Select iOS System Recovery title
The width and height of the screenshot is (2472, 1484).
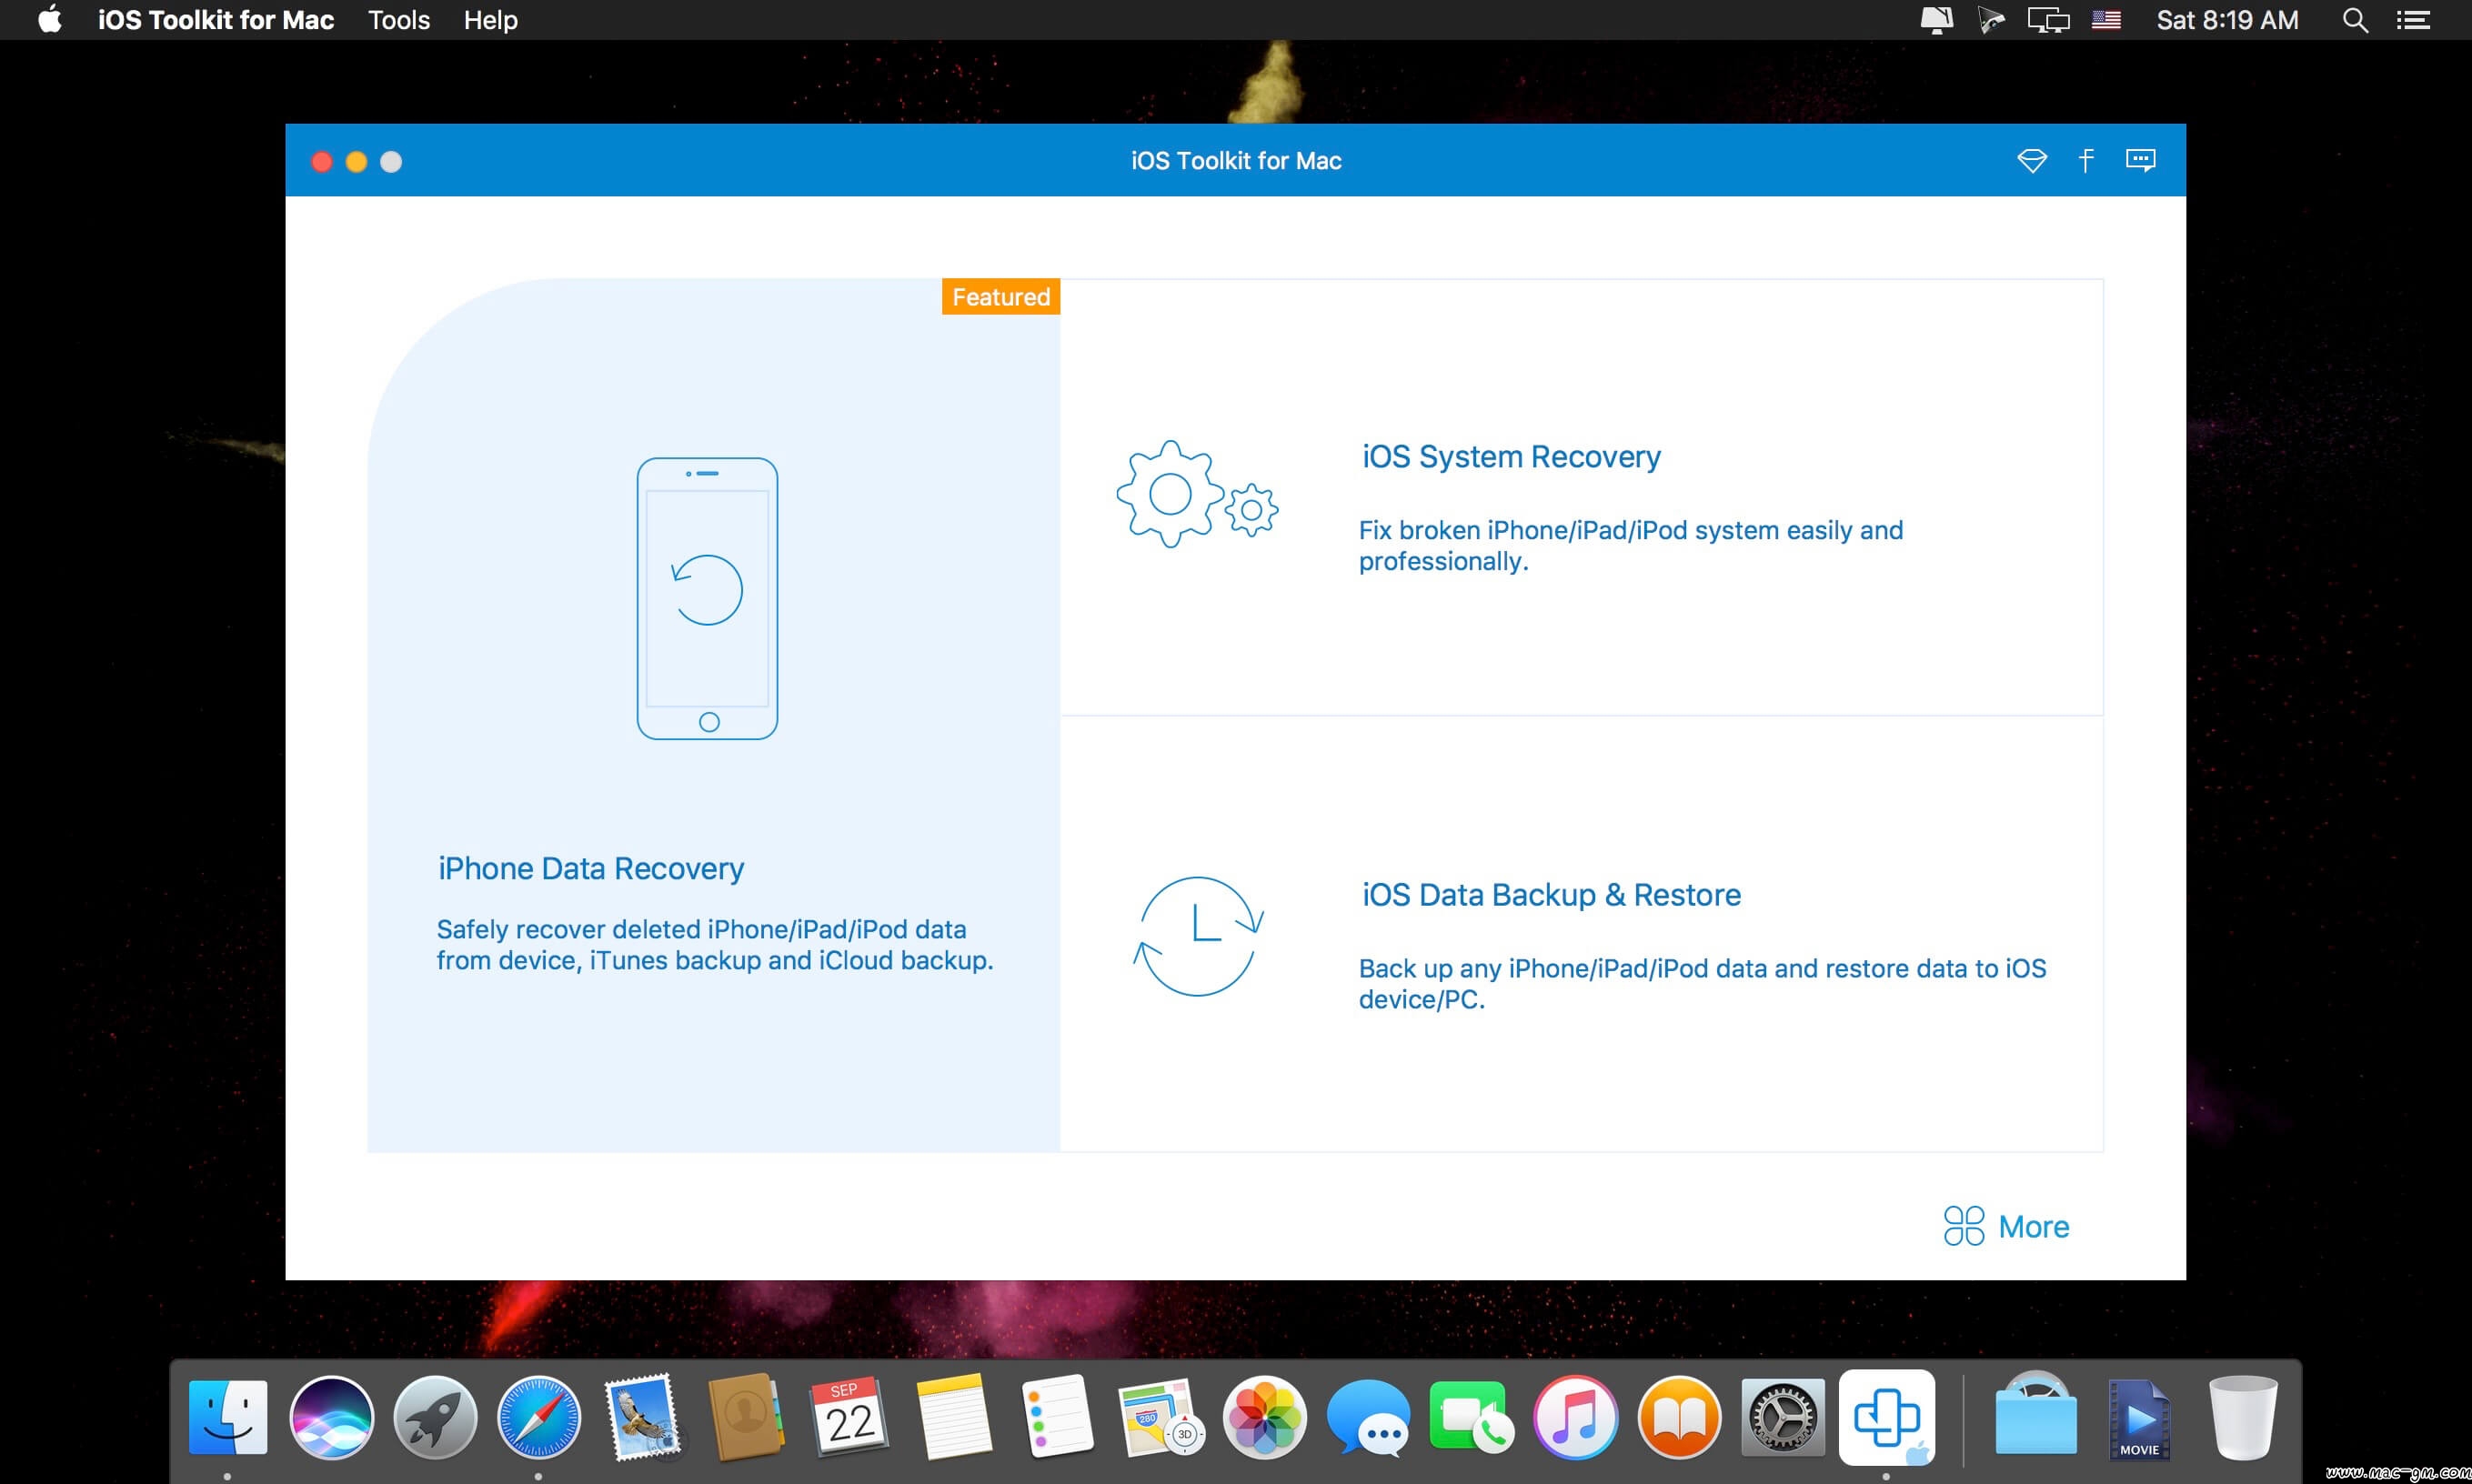[x=1511, y=457]
